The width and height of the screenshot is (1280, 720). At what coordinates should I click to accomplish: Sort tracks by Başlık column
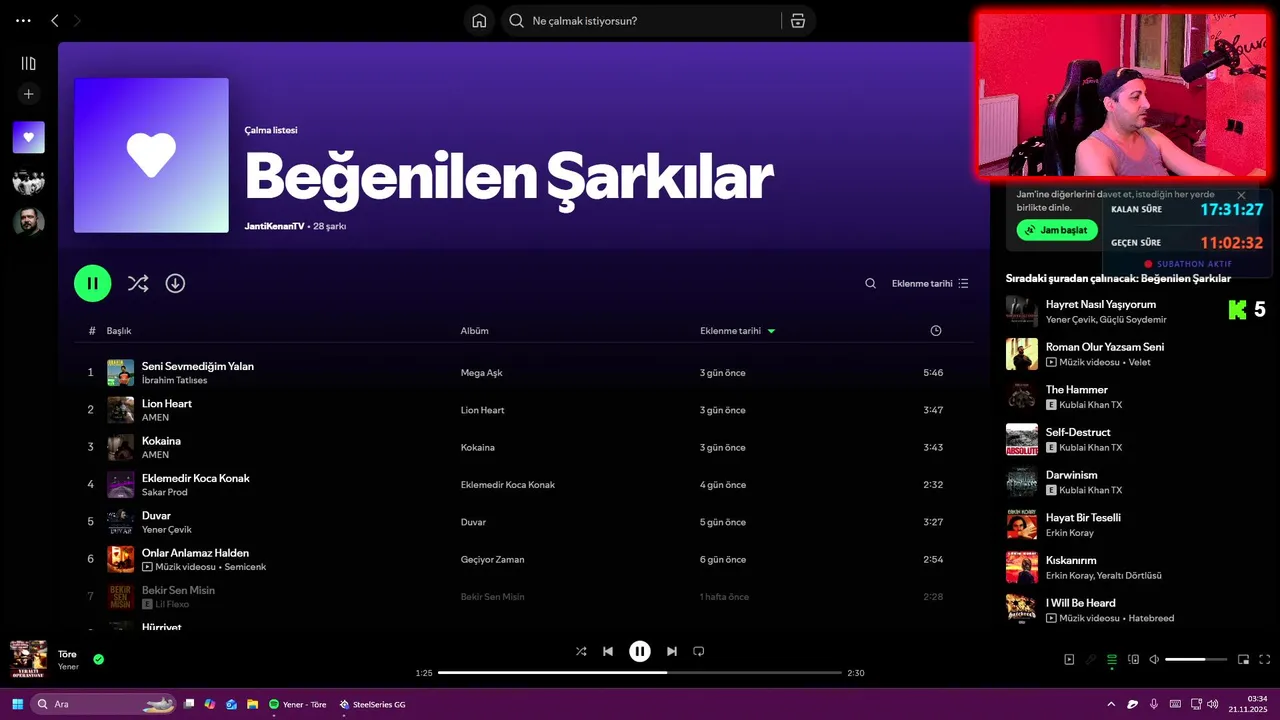[x=119, y=330]
